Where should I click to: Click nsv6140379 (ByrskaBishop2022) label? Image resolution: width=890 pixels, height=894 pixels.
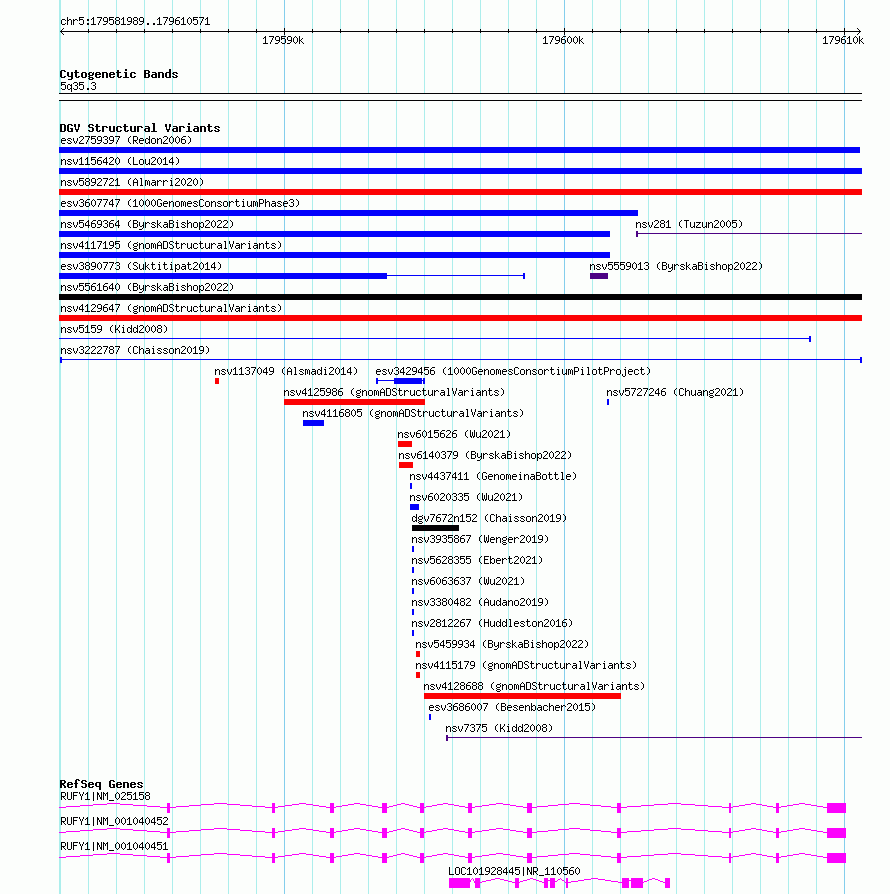(x=485, y=456)
